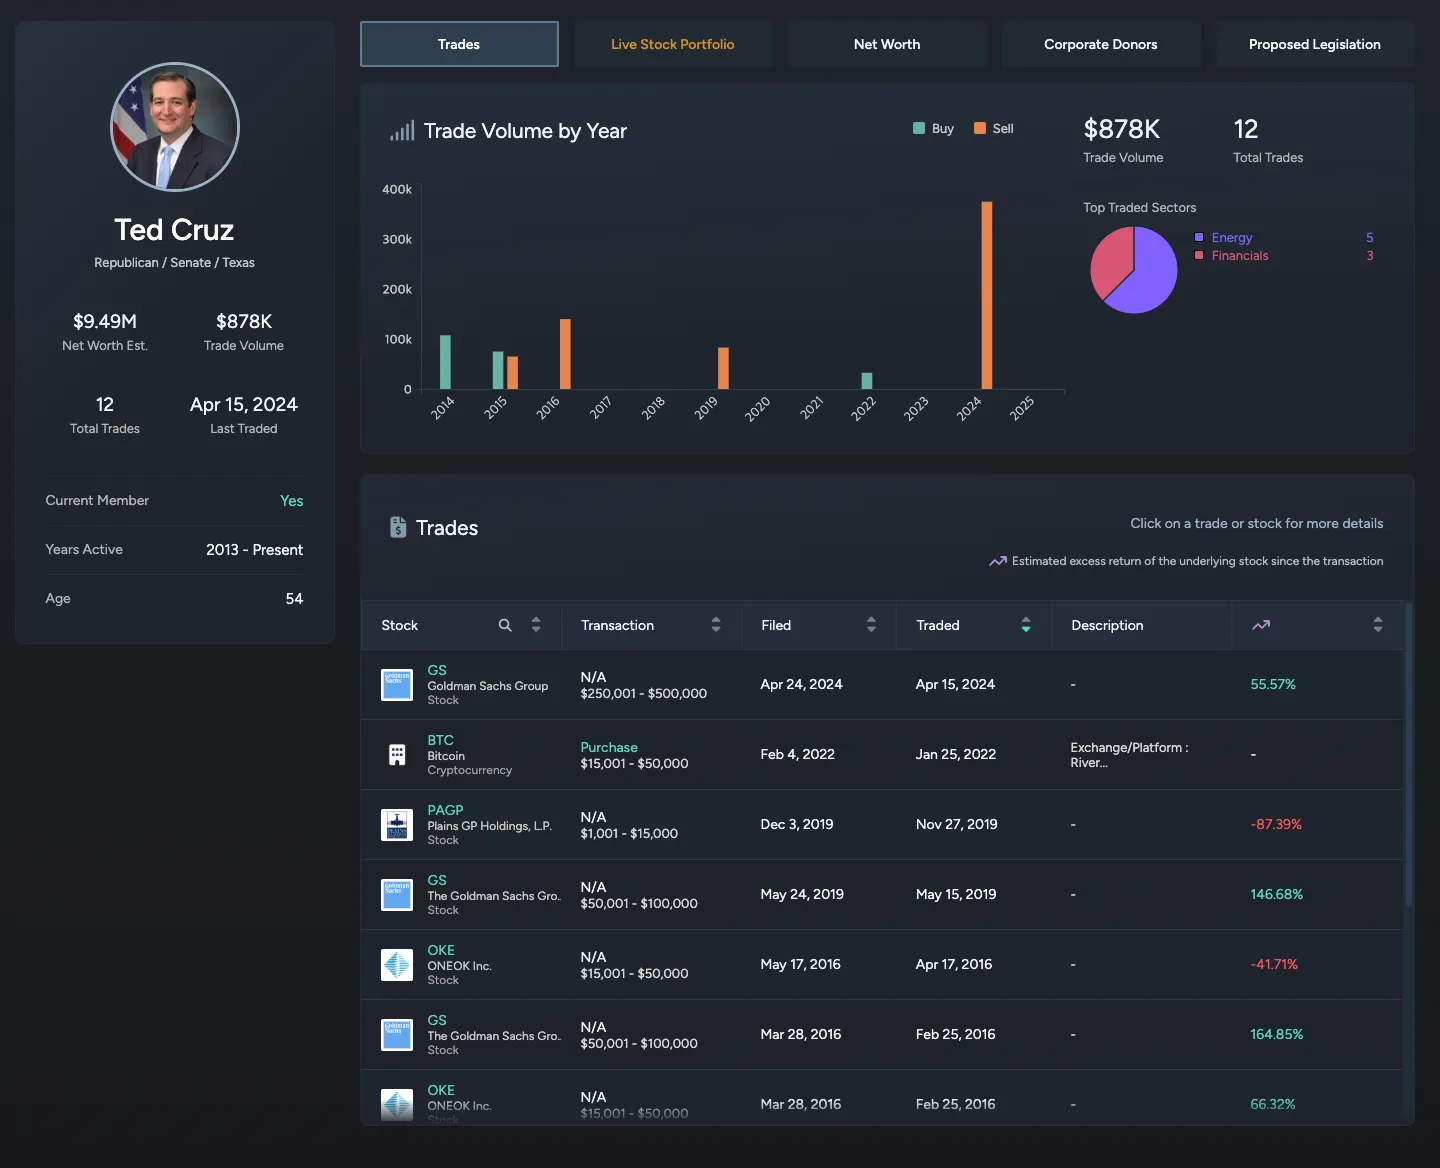Click the search icon in Stock column
Screen dimensions: 1440x1168
click(x=505, y=625)
